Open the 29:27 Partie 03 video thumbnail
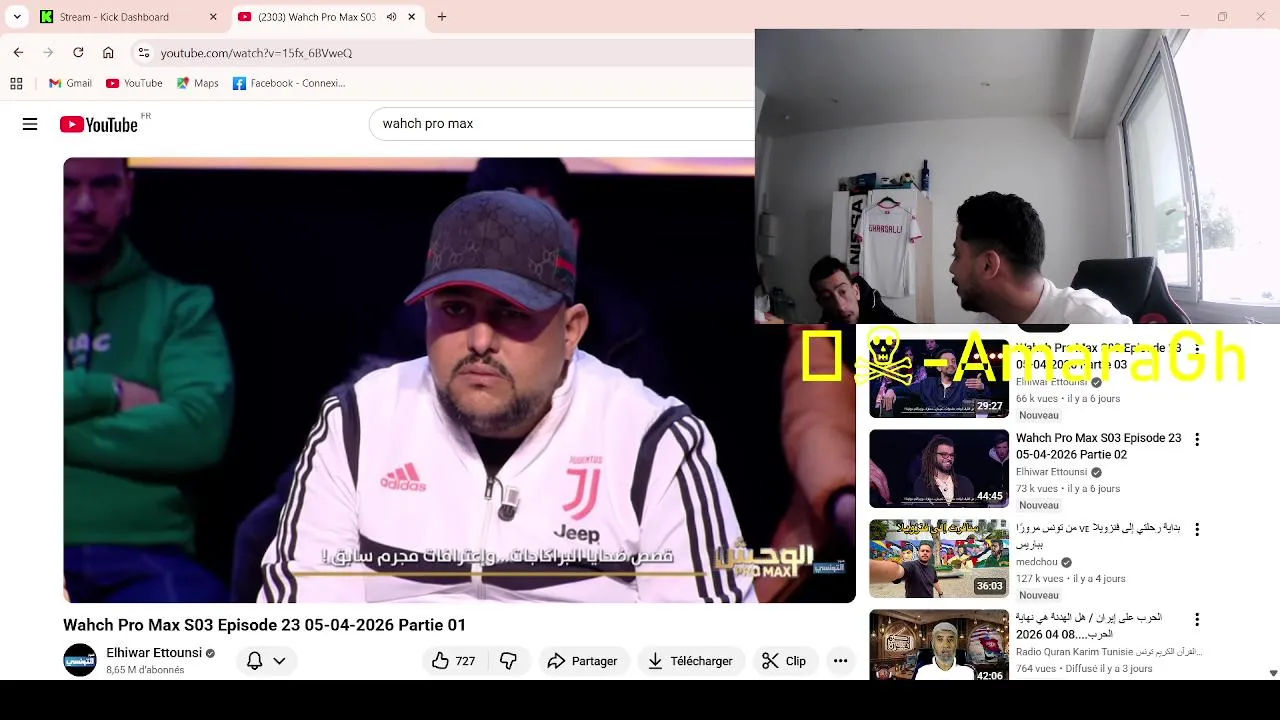 (x=939, y=378)
